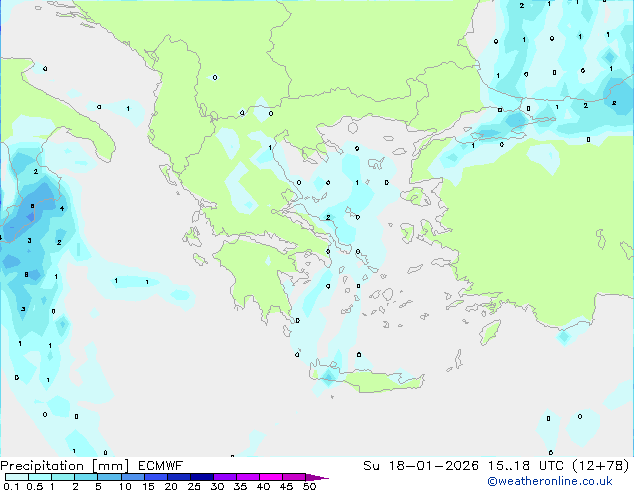Click the above-50 mm legend arrow tip
This screenshot has width=634, height=490.
click(x=317, y=478)
